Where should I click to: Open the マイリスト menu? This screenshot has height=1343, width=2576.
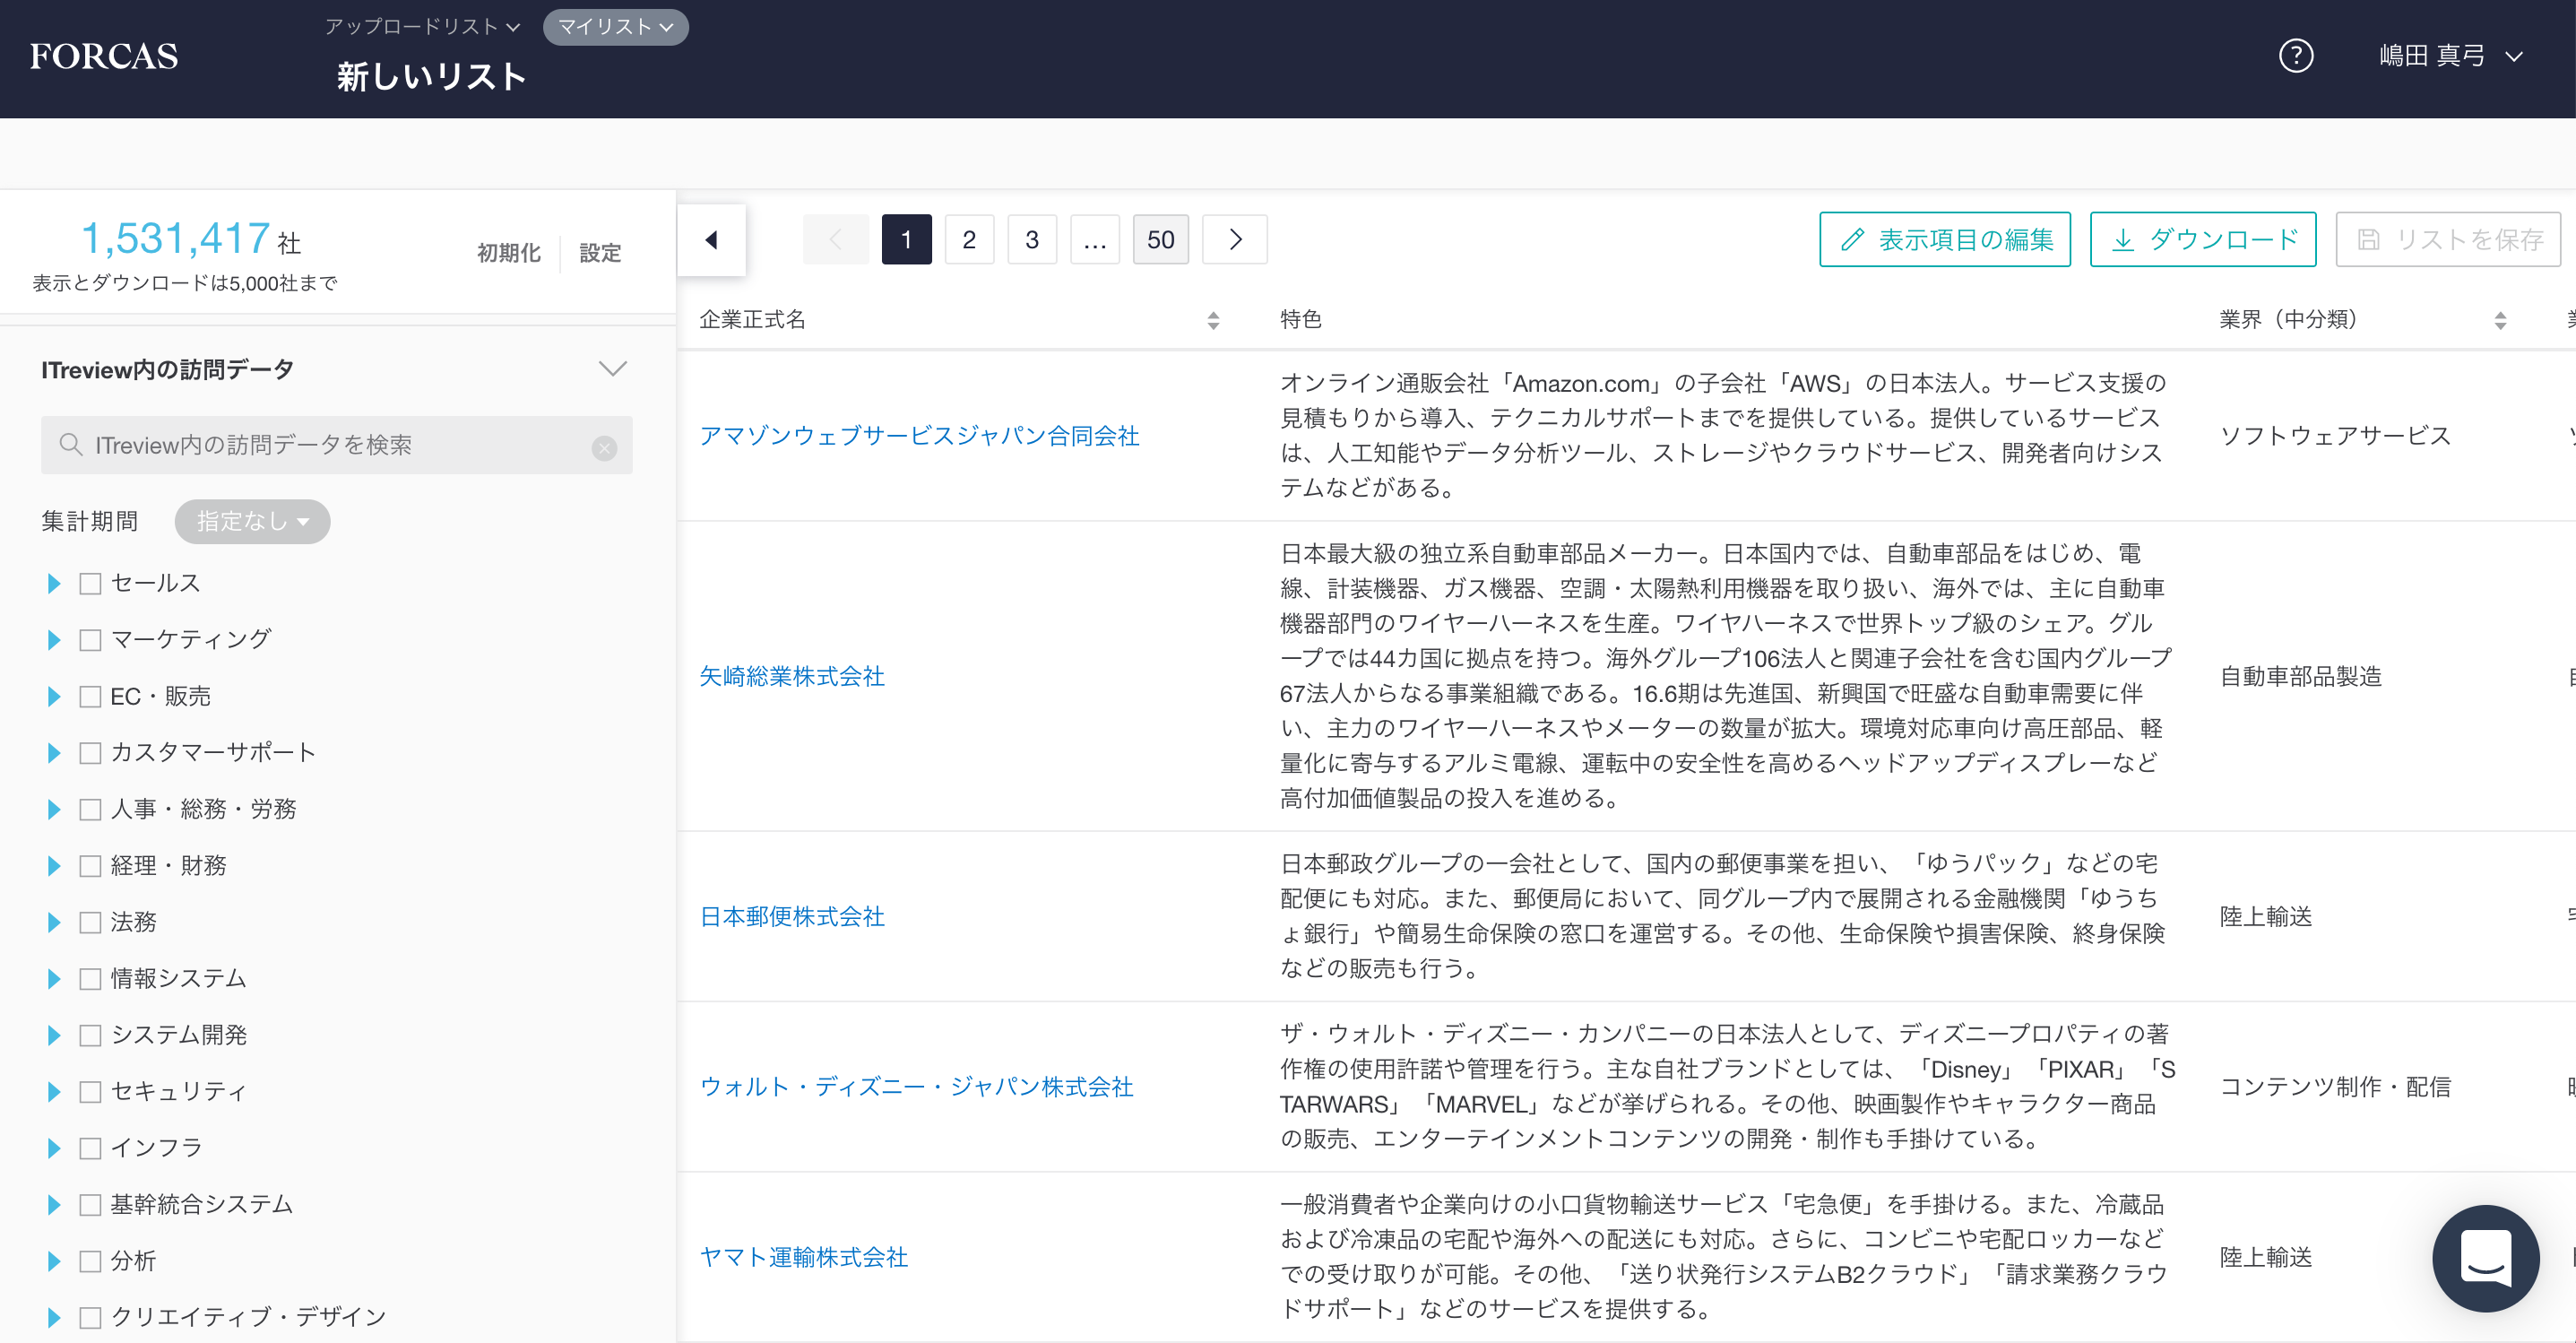click(x=614, y=27)
